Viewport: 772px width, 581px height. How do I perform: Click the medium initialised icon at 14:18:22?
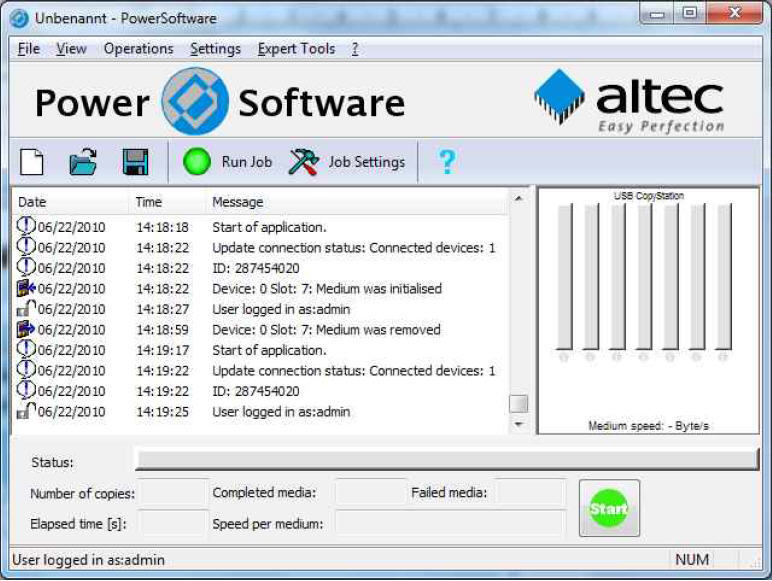click(26, 288)
